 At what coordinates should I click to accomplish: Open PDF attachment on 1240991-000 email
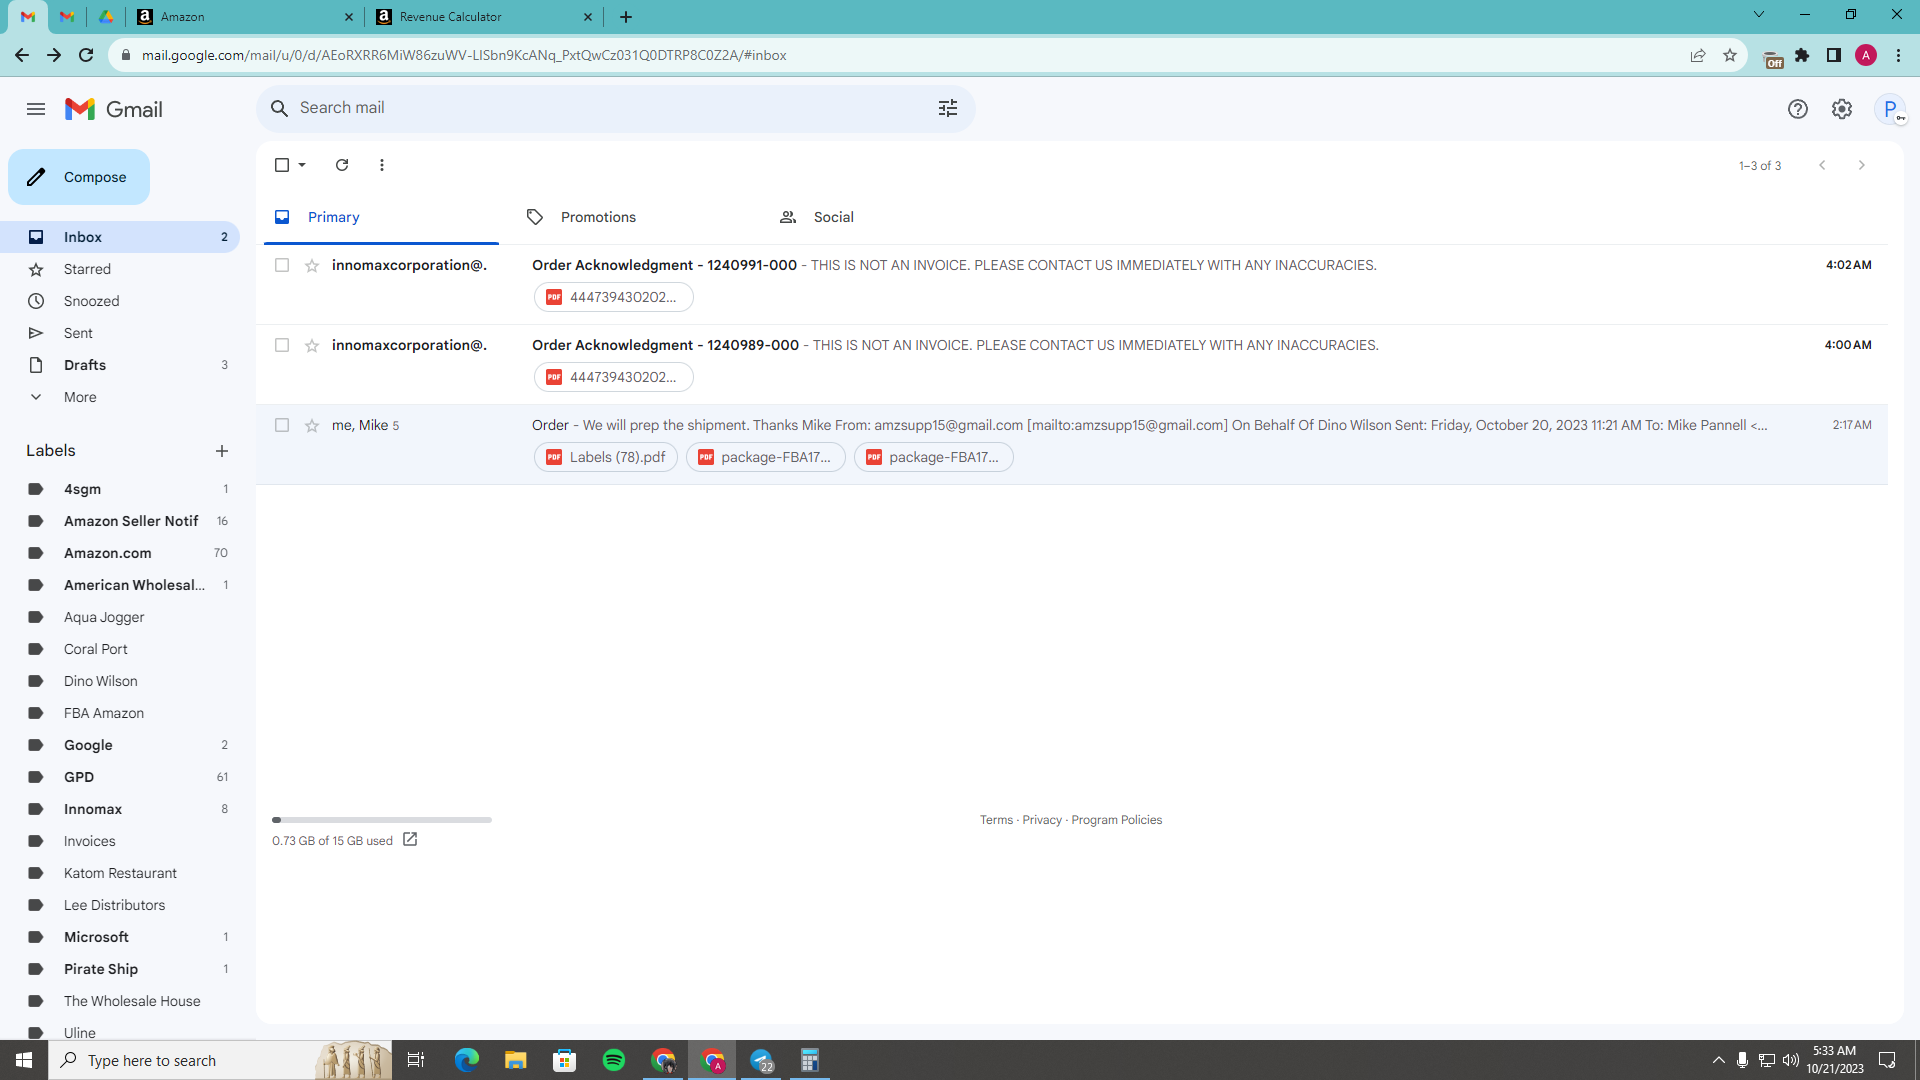pyautogui.click(x=613, y=297)
